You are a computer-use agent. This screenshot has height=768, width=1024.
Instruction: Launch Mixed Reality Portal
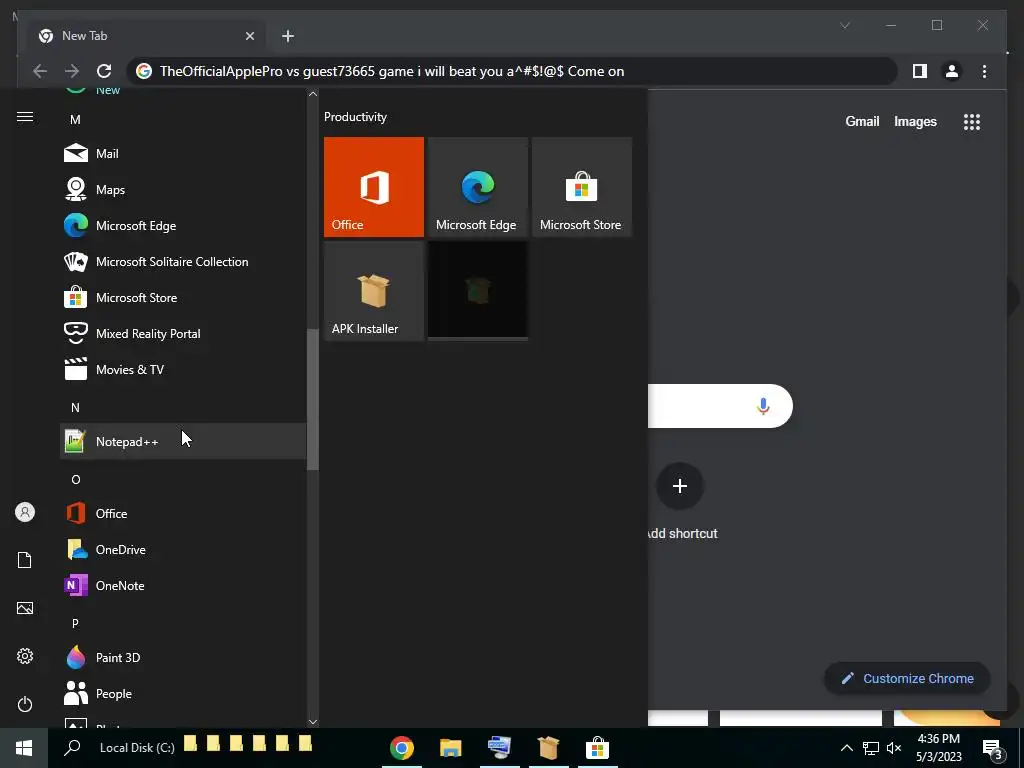pyautogui.click(x=183, y=333)
